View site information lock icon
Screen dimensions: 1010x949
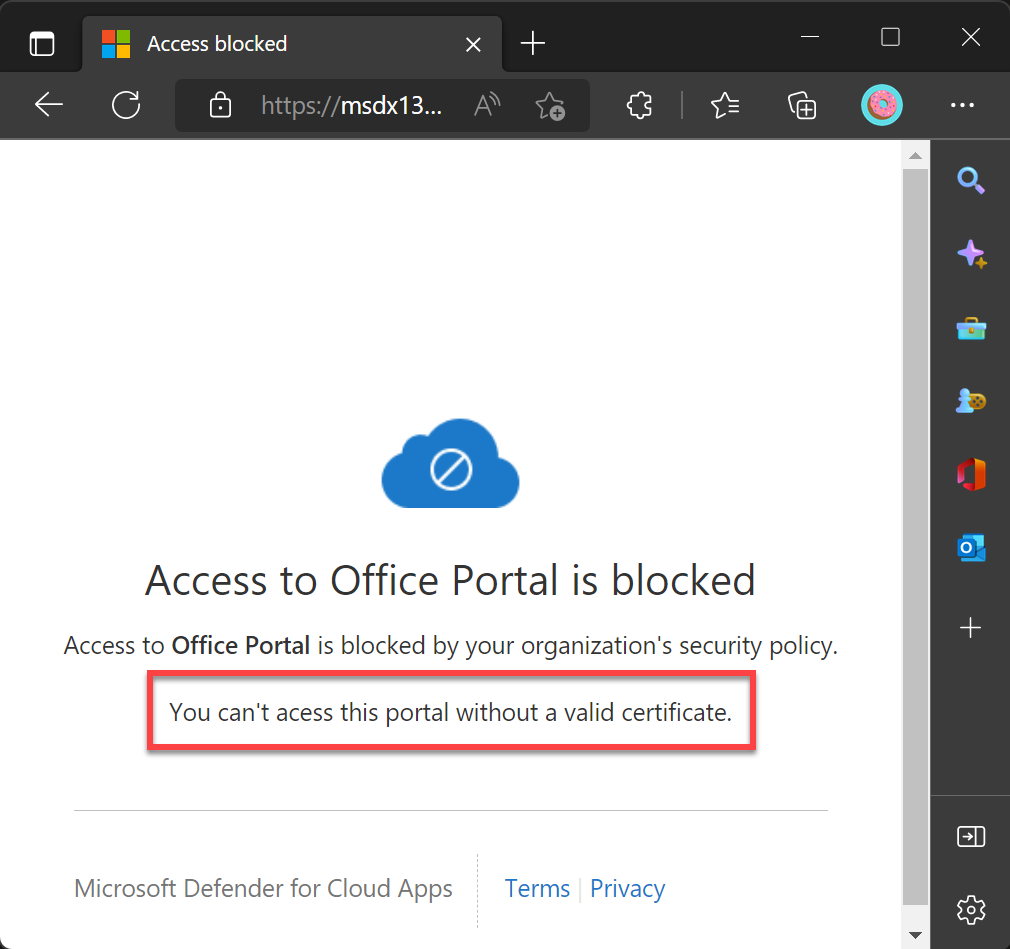coord(220,105)
